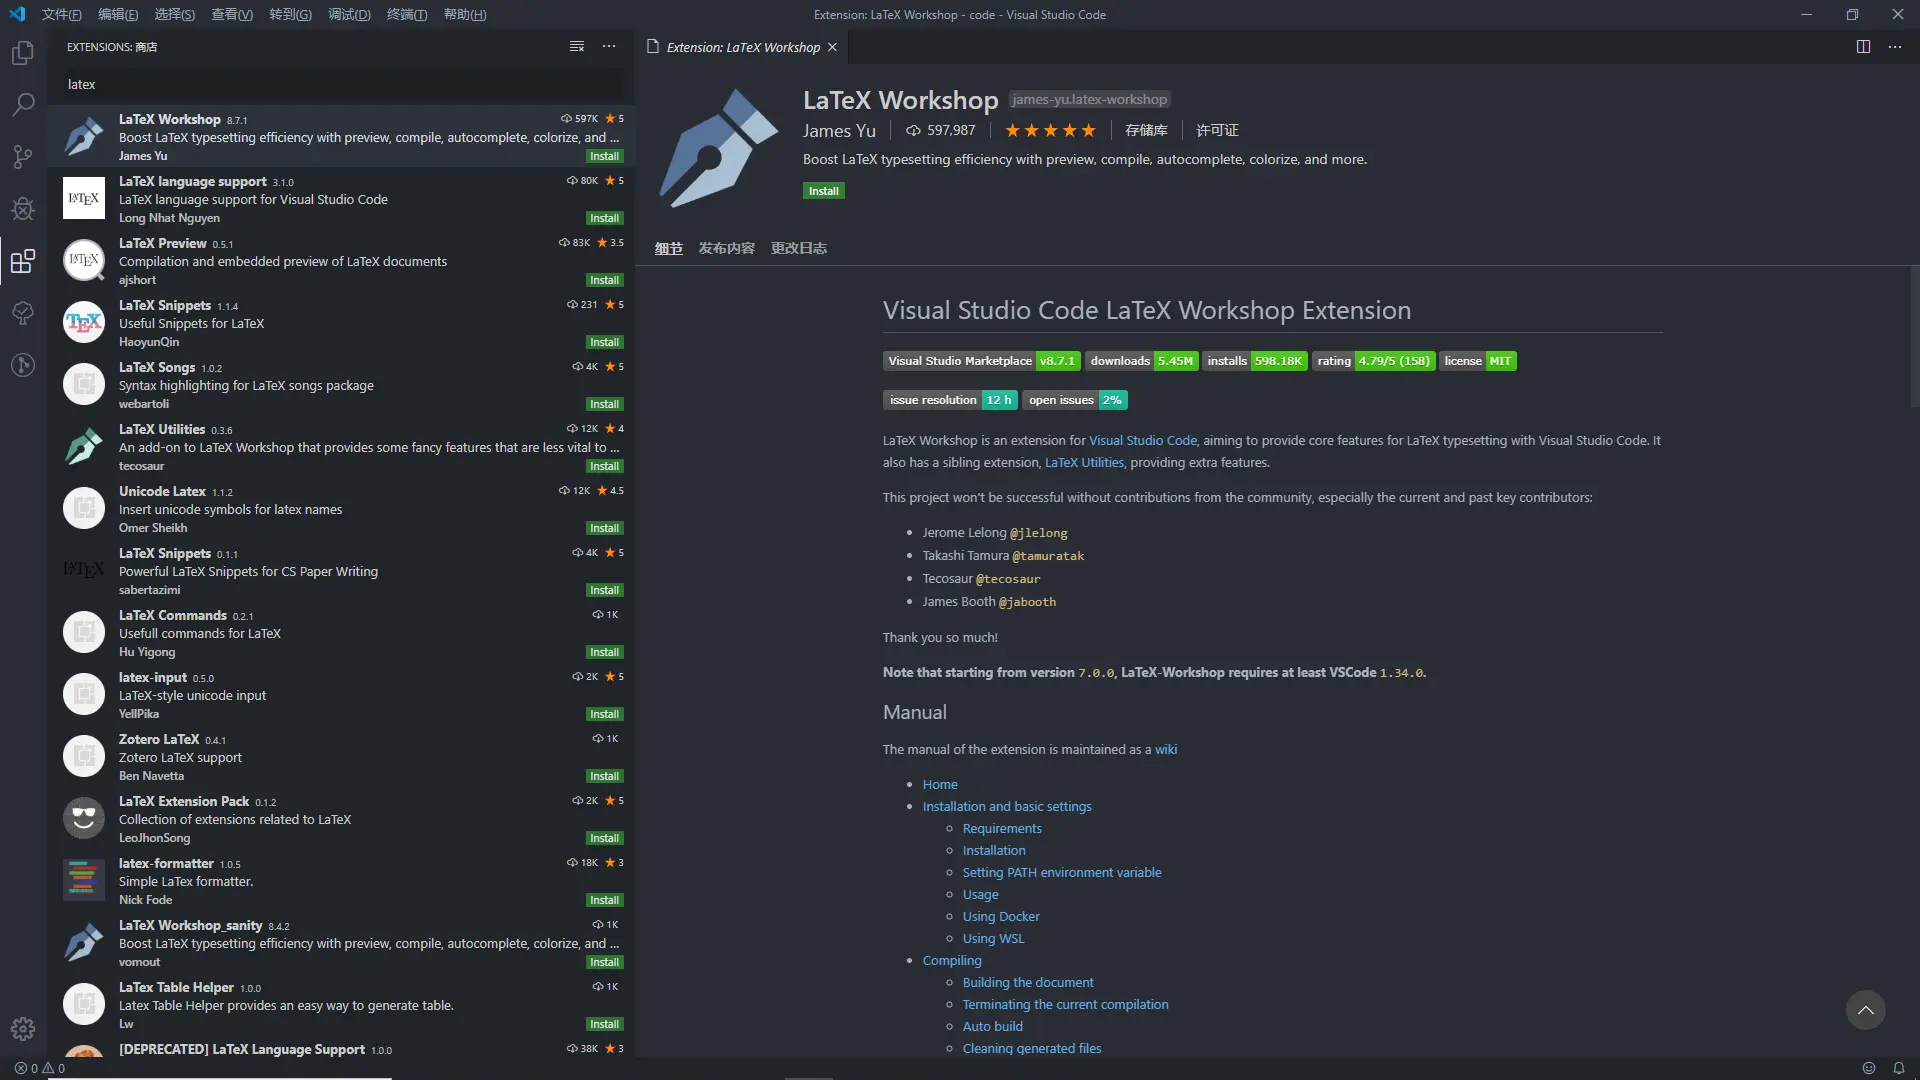Open Source Control view
Viewport: 1920px width, 1080px height.
click(22, 157)
